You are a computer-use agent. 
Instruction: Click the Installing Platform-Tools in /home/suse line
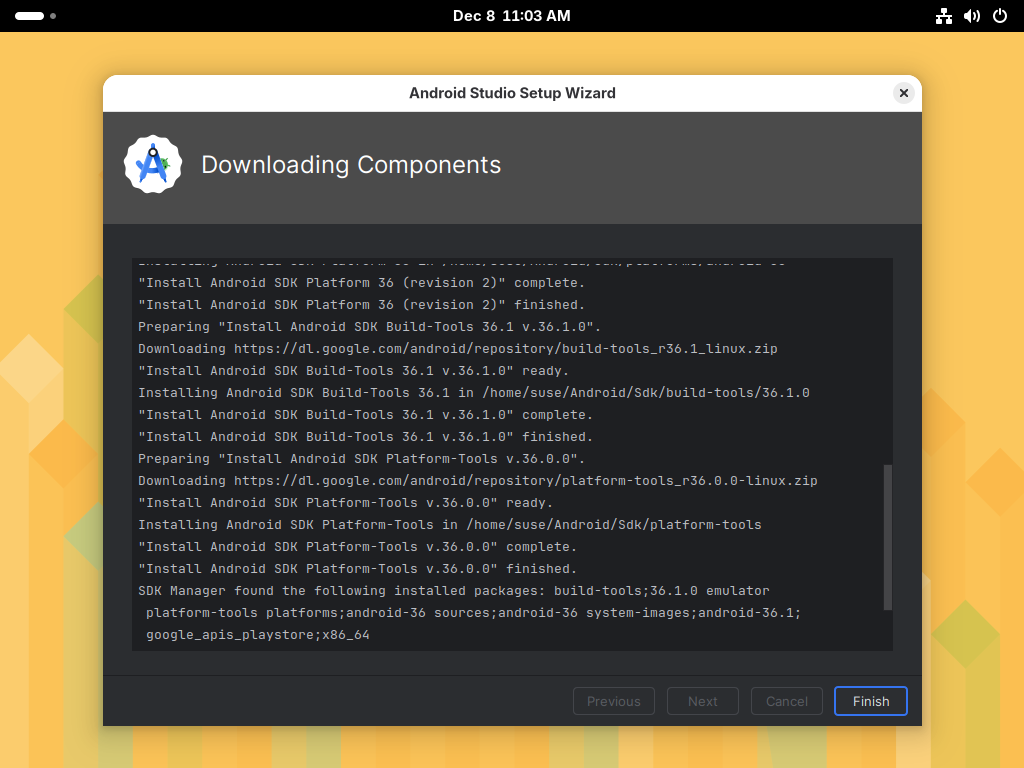click(449, 524)
